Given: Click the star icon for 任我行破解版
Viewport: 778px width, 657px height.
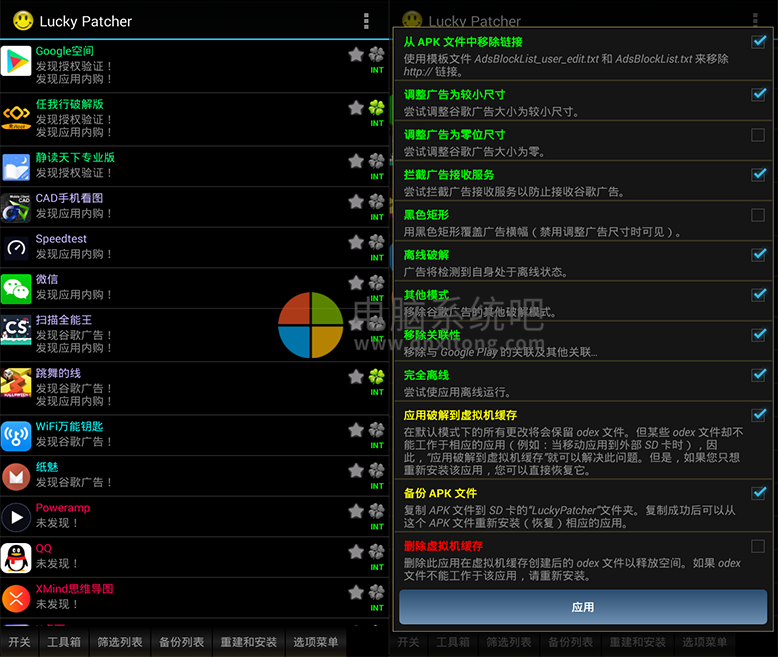Looking at the screenshot, I should coord(356,108).
